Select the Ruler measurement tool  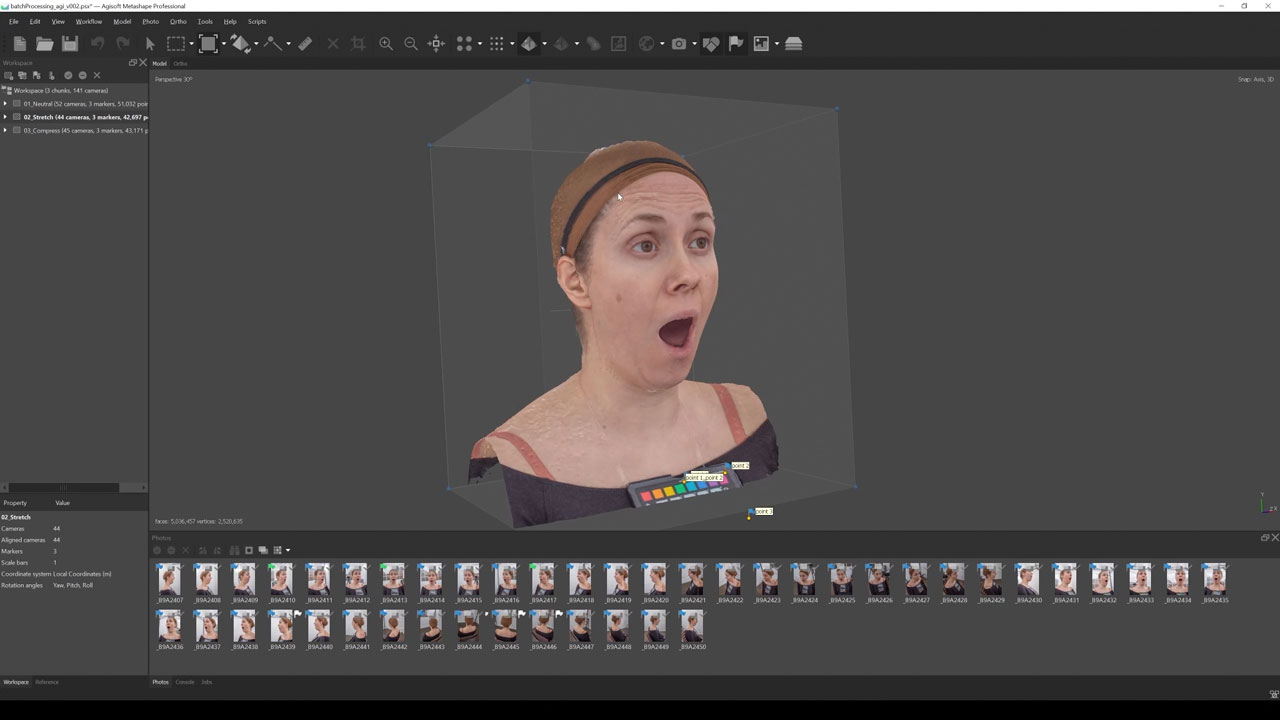[x=305, y=44]
